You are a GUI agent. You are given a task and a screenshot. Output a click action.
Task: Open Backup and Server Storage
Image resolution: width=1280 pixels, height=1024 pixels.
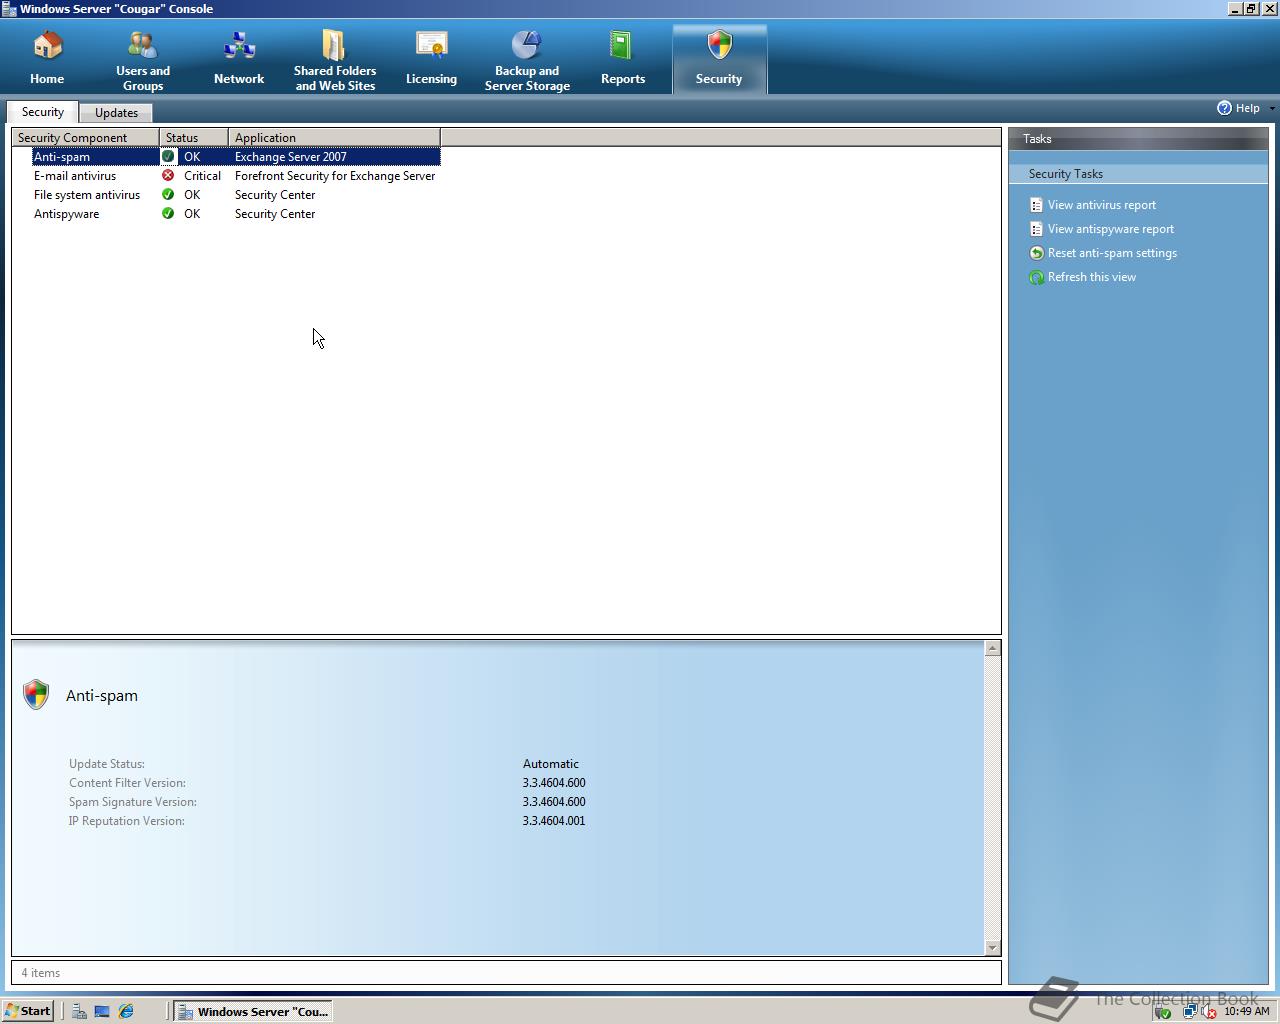point(527,60)
